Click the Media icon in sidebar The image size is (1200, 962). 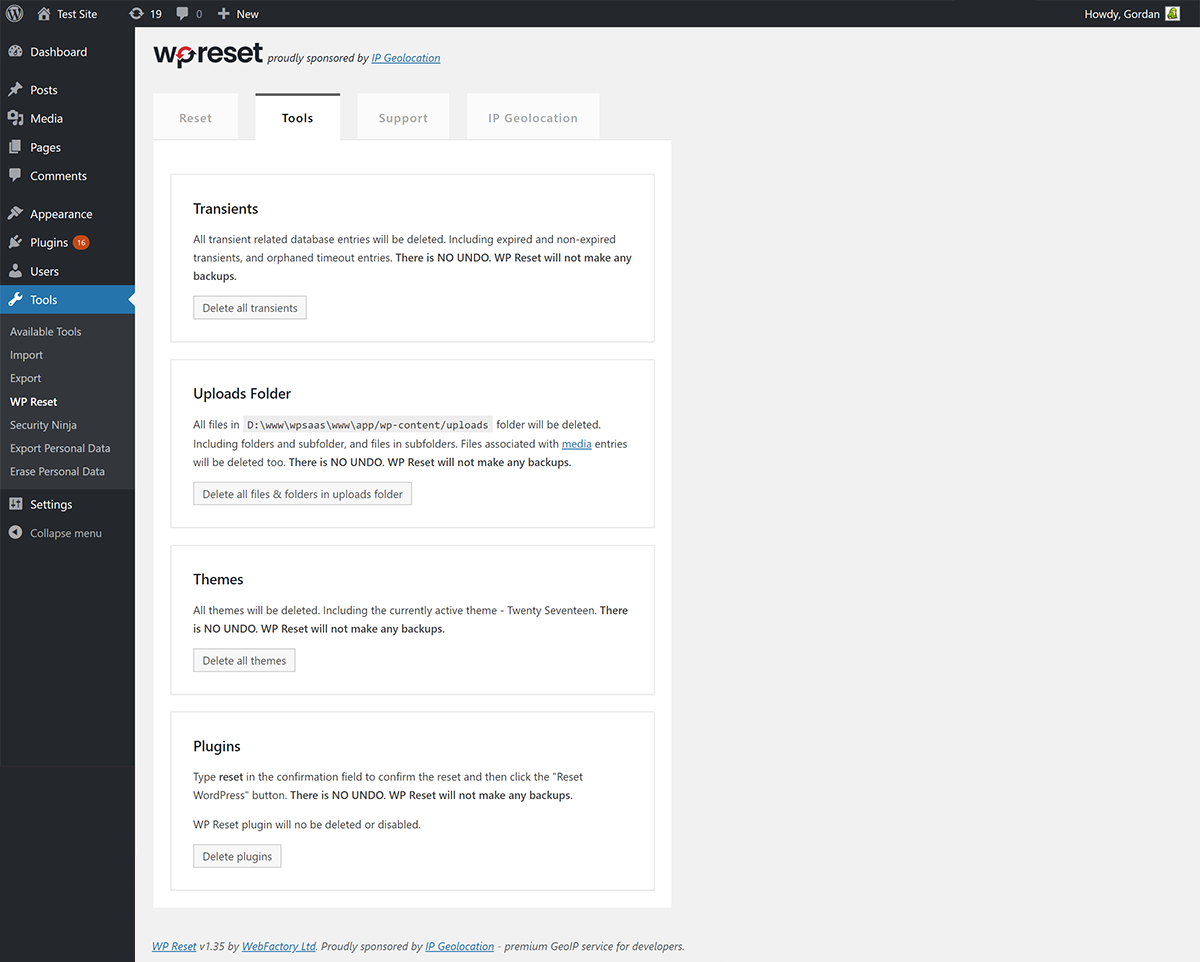click(x=15, y=118)
